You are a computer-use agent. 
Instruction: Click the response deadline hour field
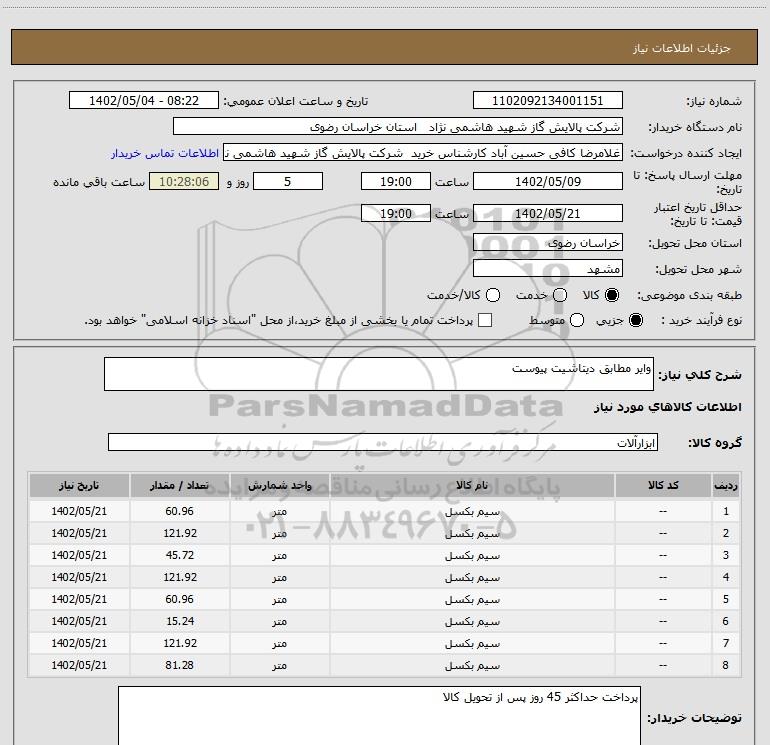coord(396,182)
